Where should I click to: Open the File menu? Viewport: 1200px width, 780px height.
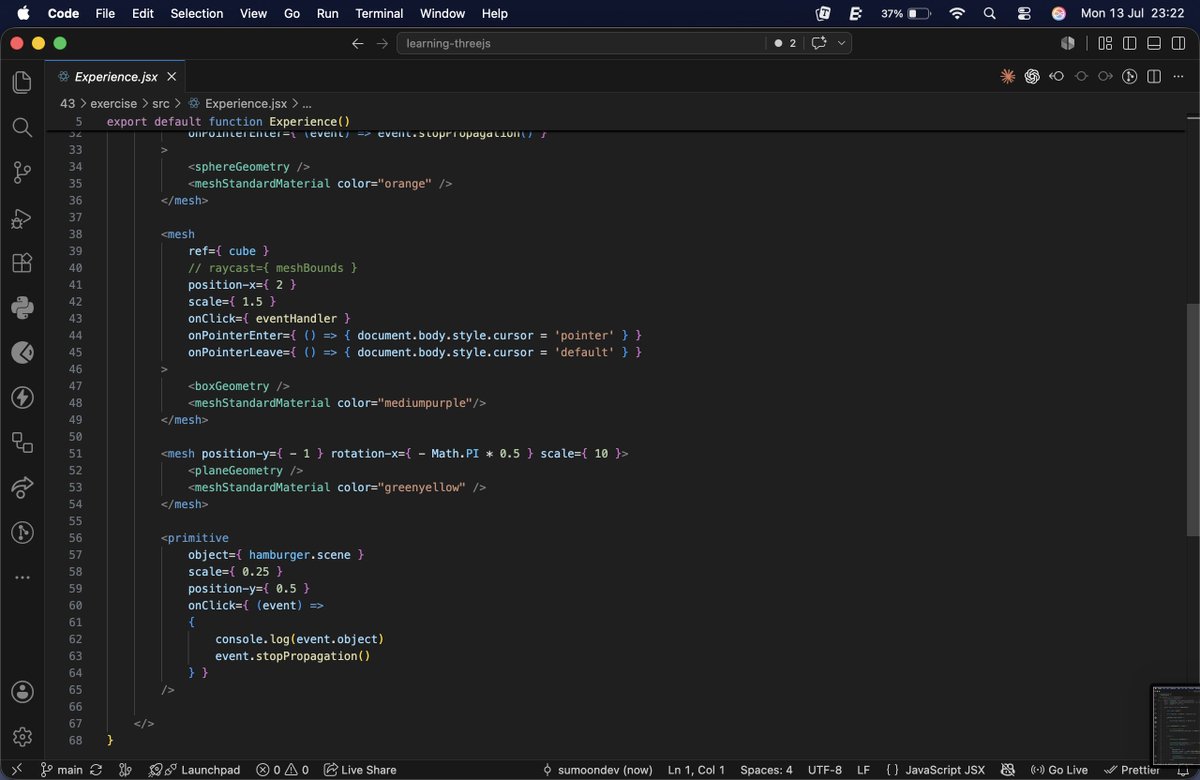105,13
